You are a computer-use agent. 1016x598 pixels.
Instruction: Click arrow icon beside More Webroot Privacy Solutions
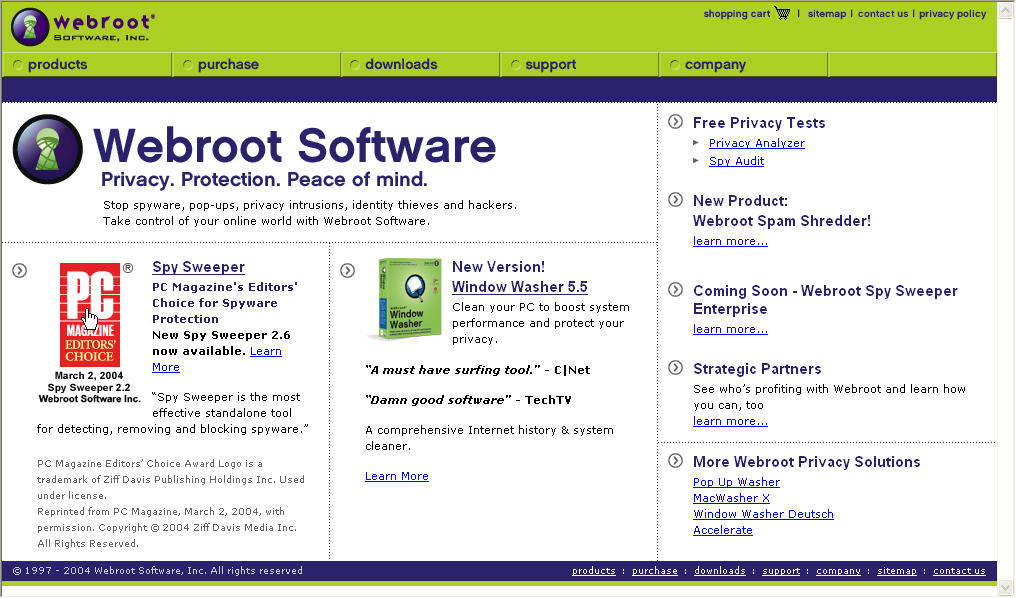pos(675,461)
